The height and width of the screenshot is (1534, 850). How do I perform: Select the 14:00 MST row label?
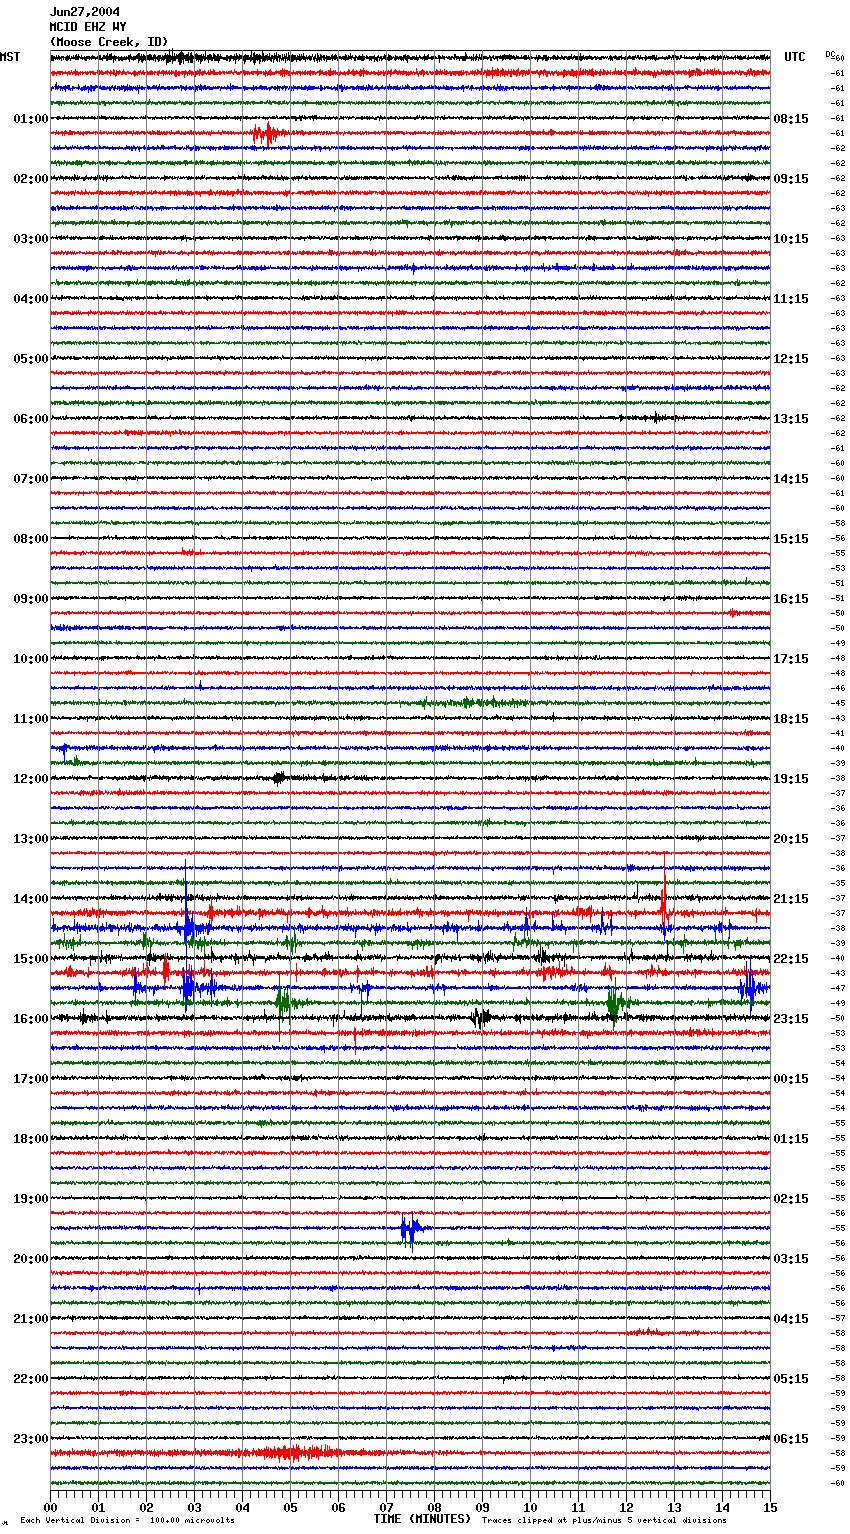31,899
